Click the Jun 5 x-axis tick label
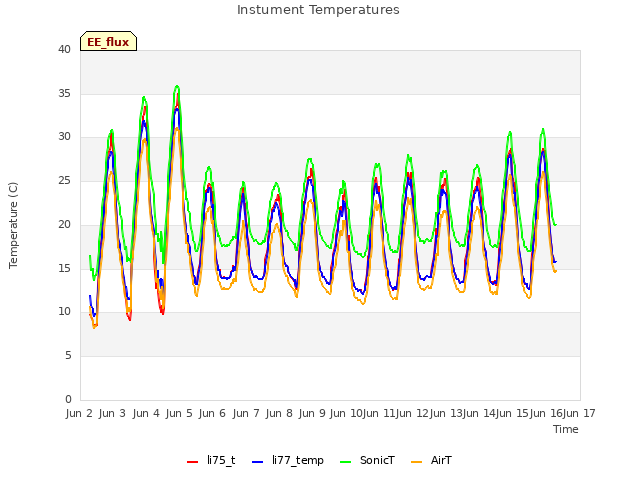Screen dimensions: 640x480 tap(179, 413)
